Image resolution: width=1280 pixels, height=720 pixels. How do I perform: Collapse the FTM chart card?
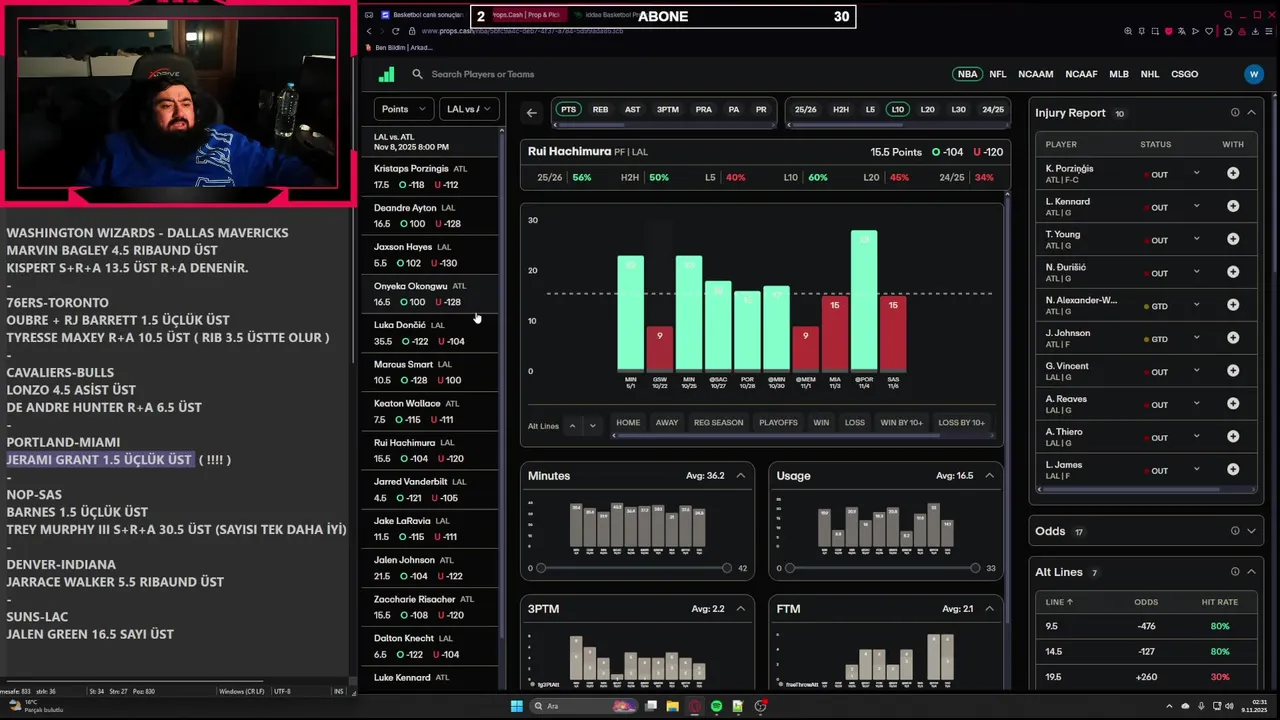click(x=989, y=609)
